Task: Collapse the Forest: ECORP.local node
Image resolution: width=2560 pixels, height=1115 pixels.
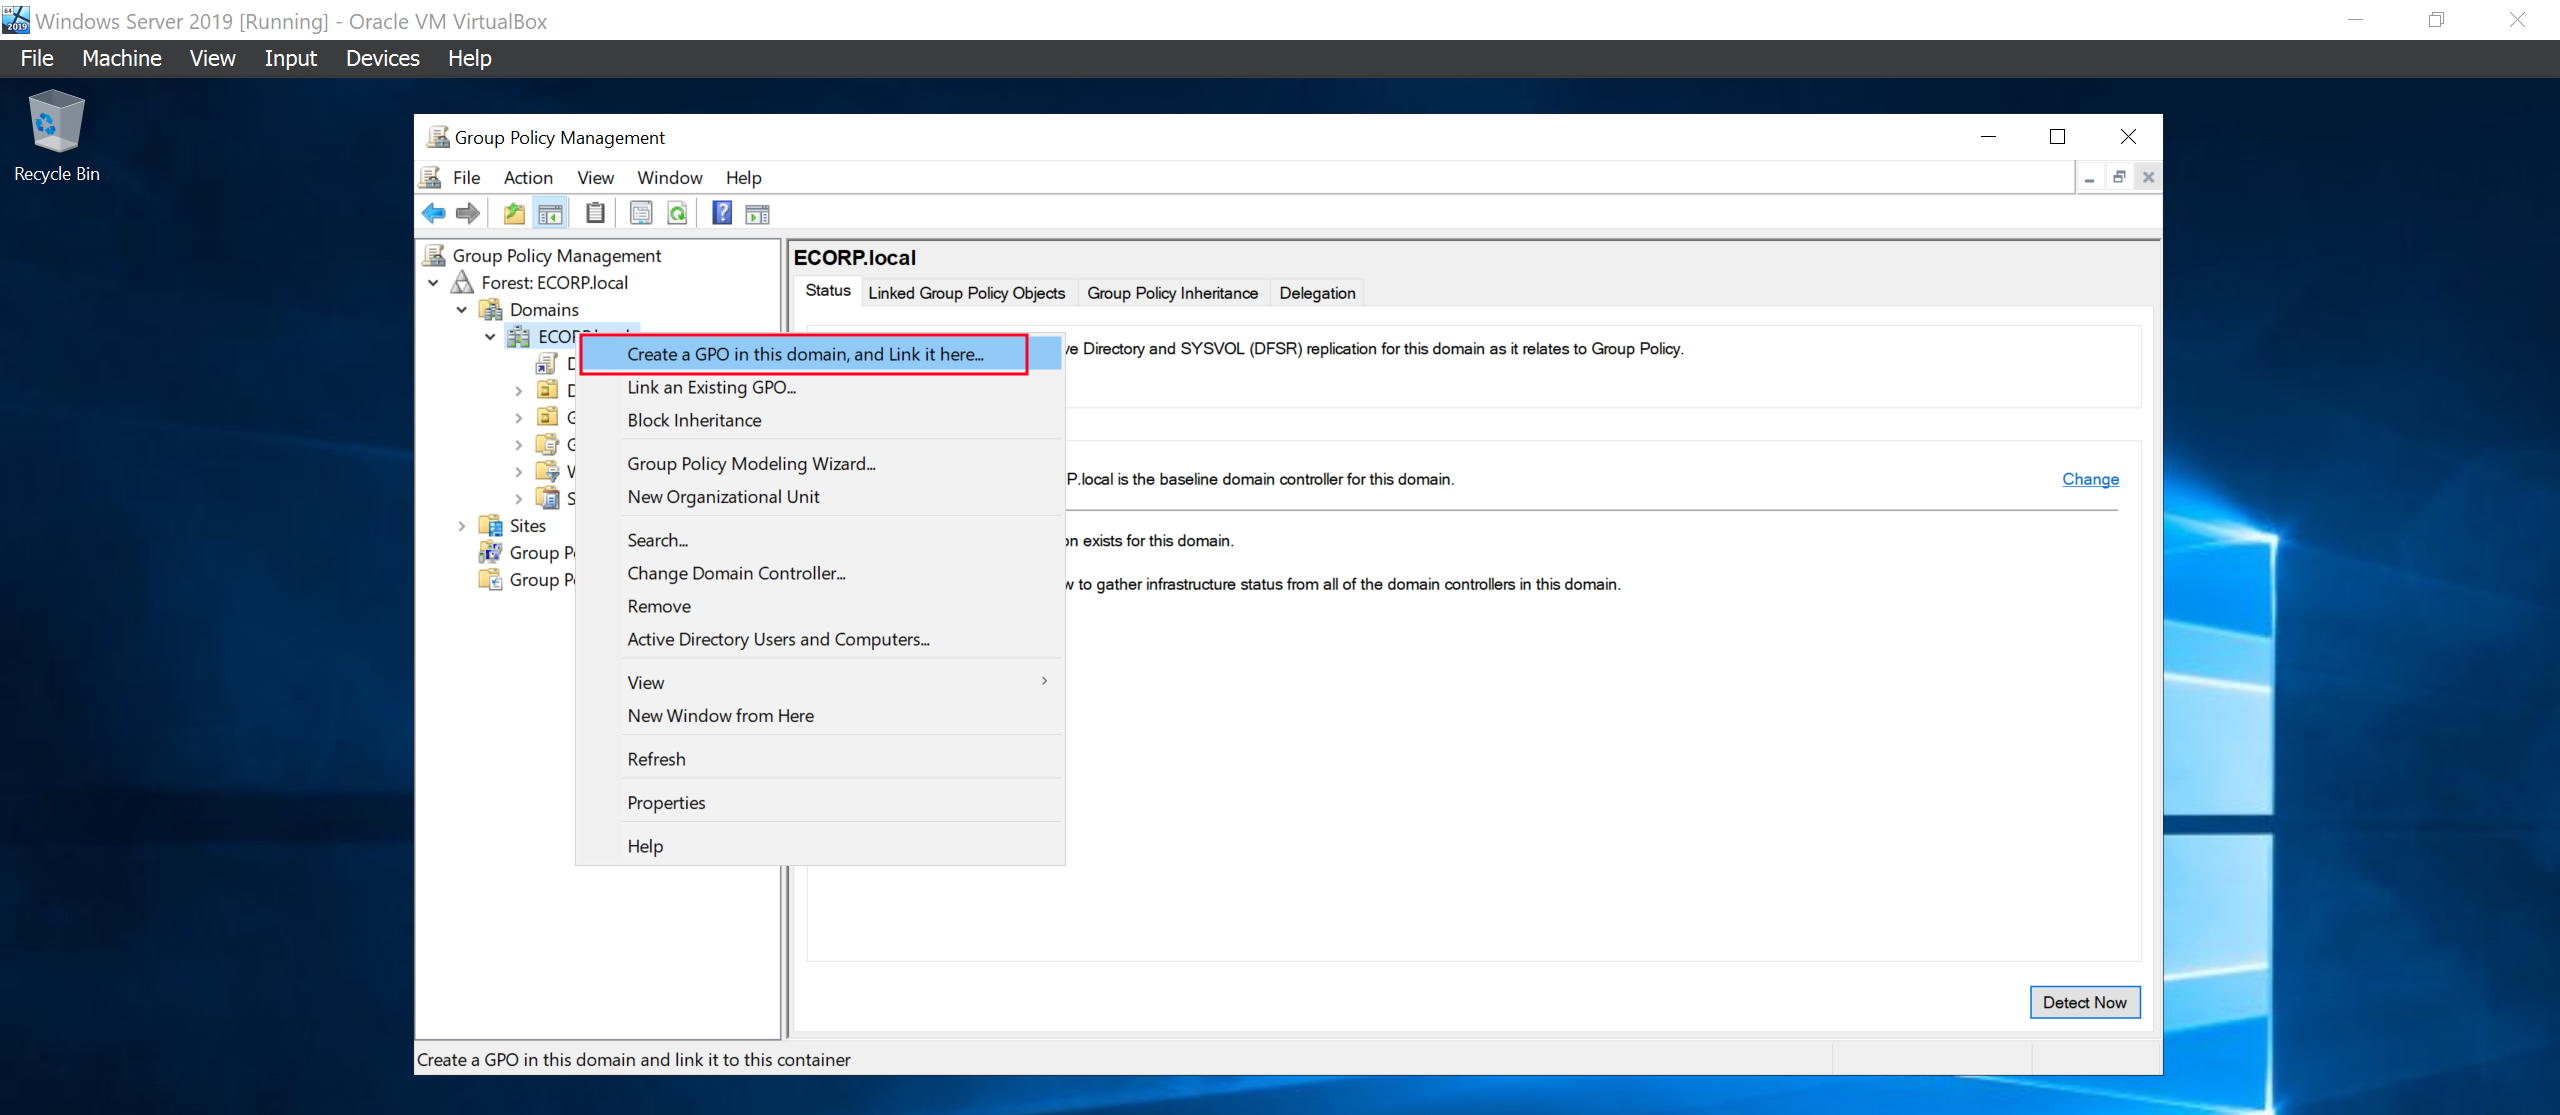Action: 433,283
